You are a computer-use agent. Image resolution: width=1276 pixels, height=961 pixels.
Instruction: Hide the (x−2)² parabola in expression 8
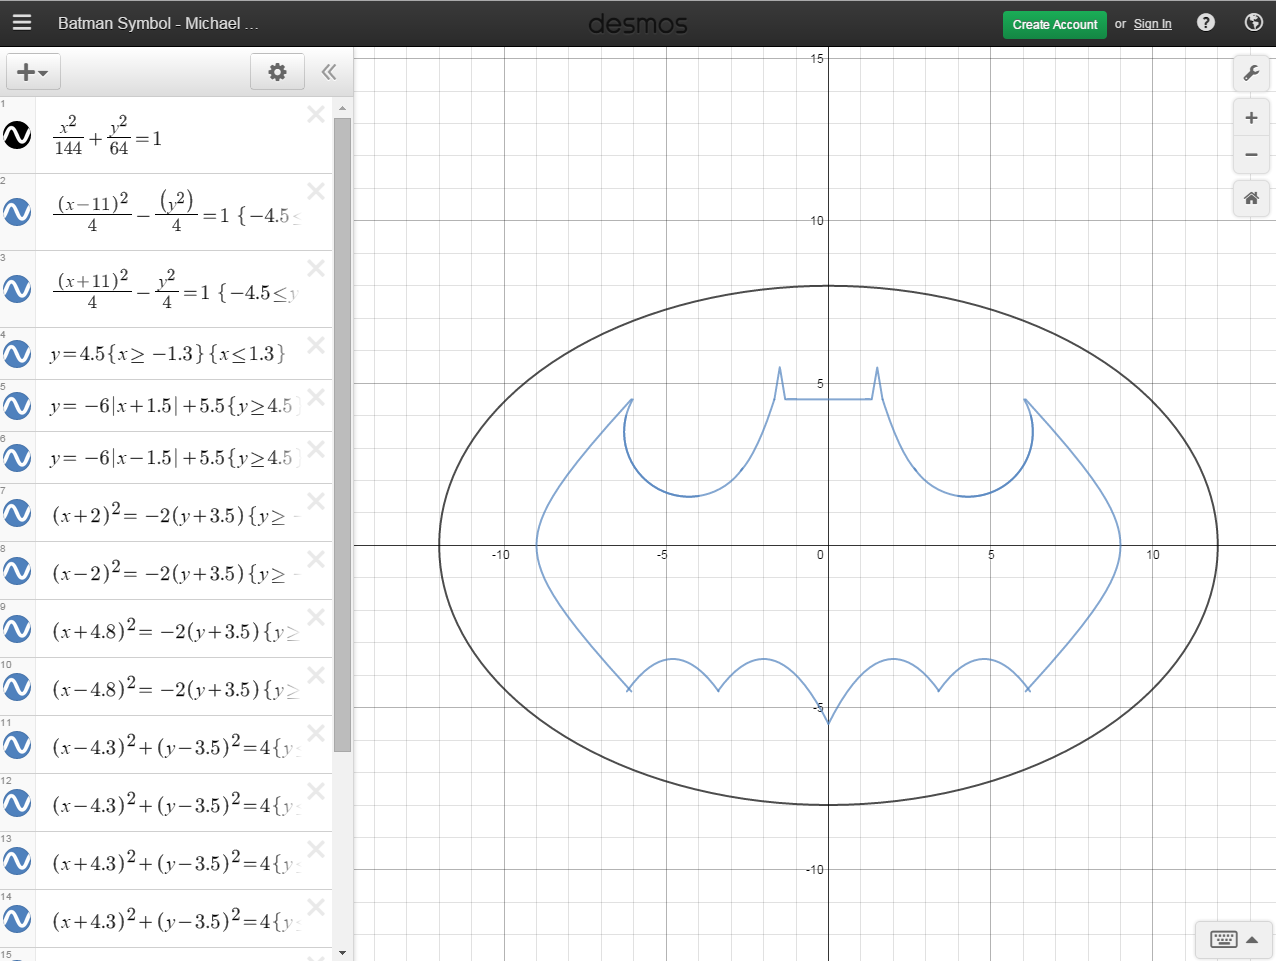tap(17, 571)
